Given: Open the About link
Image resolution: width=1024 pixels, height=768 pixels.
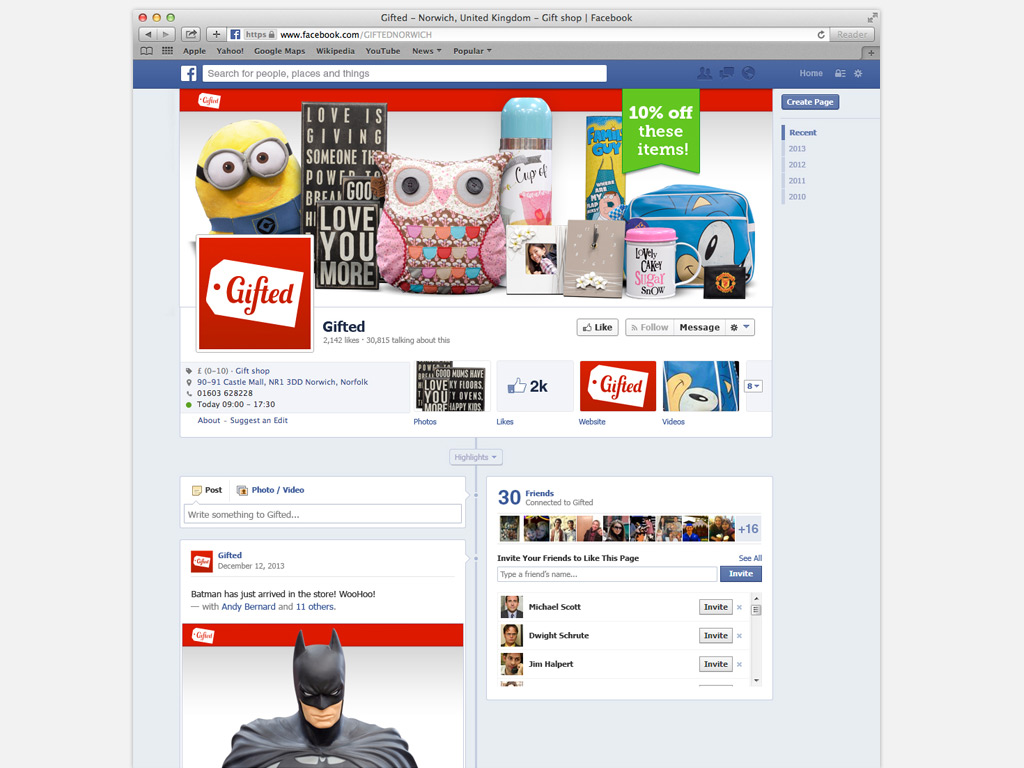Looking at the screenshot, I should (209, 421).
